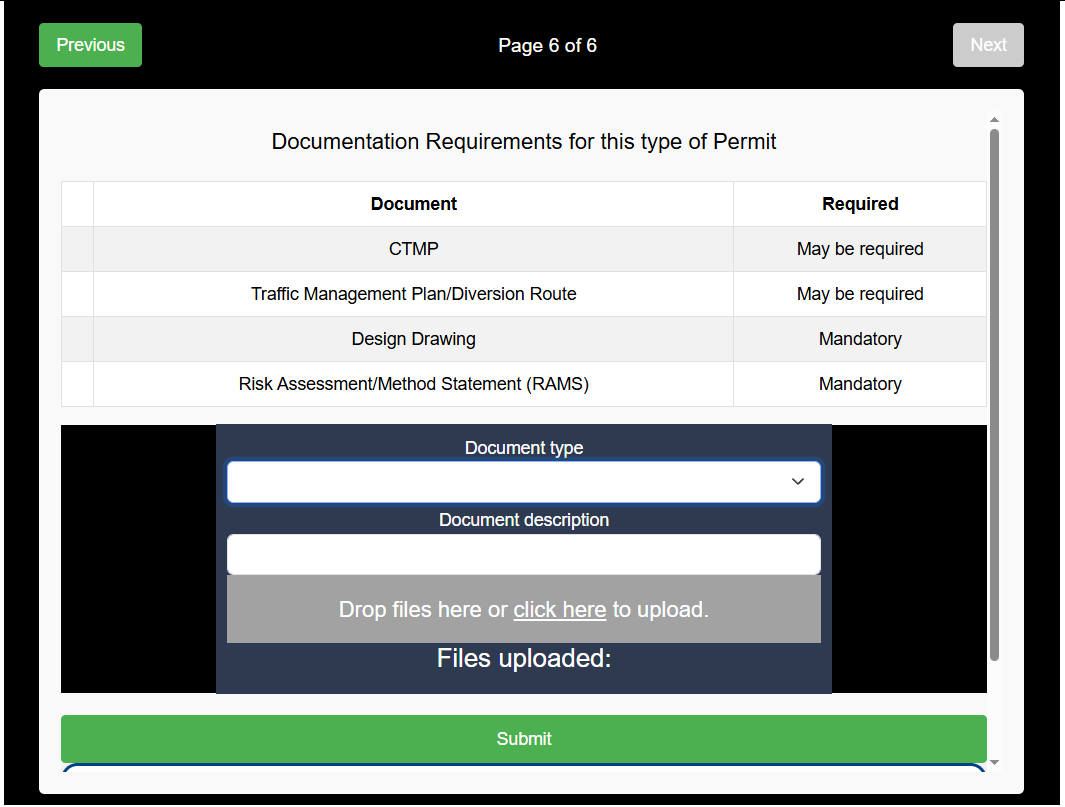
Task: Click the Design Drawing row
Action: click(x=413, y=338)
